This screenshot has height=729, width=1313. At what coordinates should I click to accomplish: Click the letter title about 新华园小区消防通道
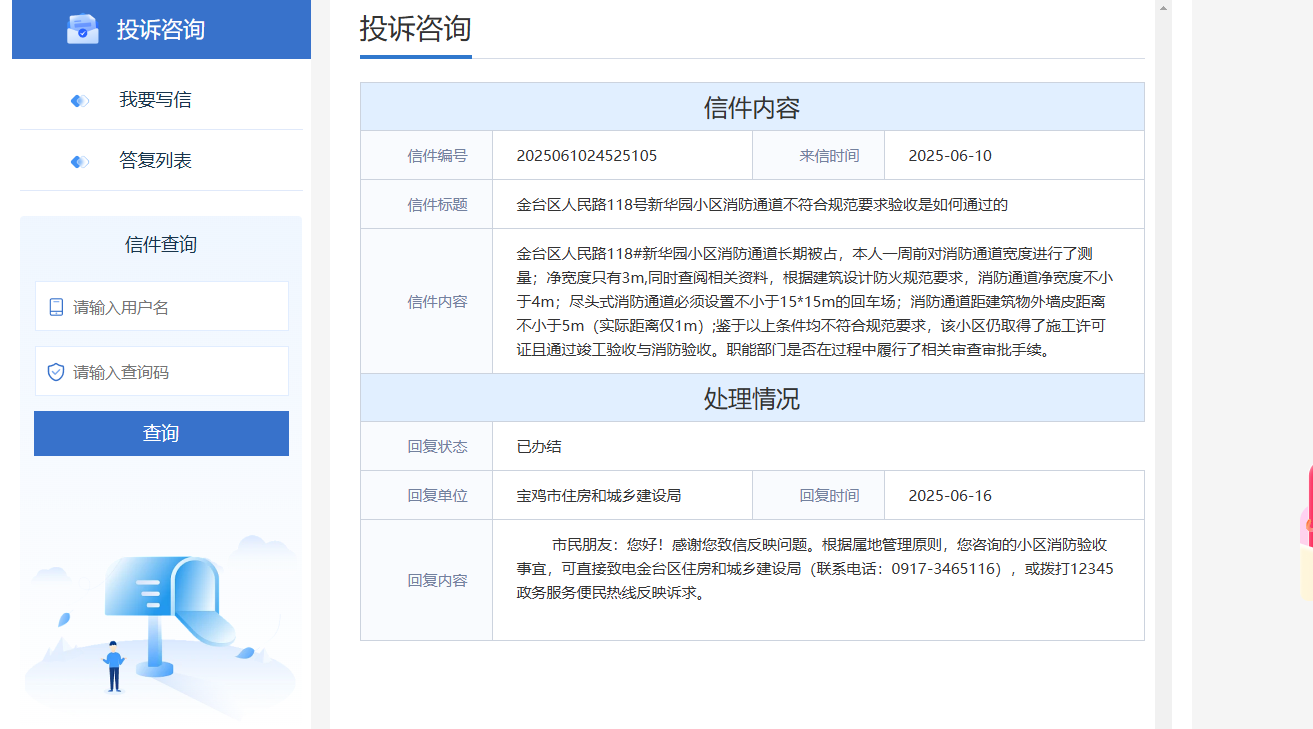(761, 205)
